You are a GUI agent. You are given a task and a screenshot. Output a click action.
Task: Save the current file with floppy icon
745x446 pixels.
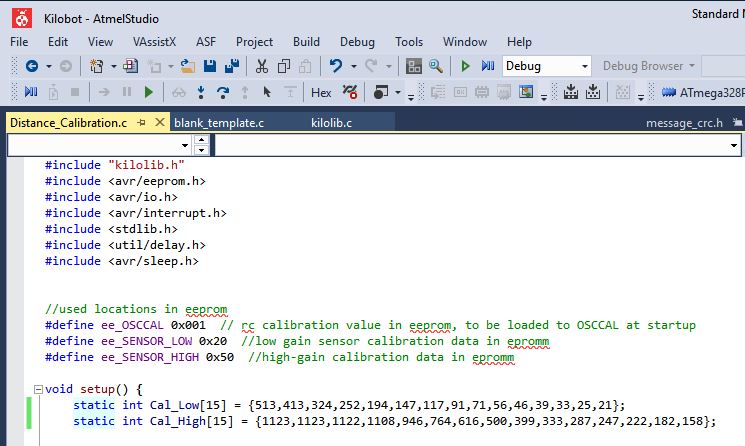click(210, 66)
